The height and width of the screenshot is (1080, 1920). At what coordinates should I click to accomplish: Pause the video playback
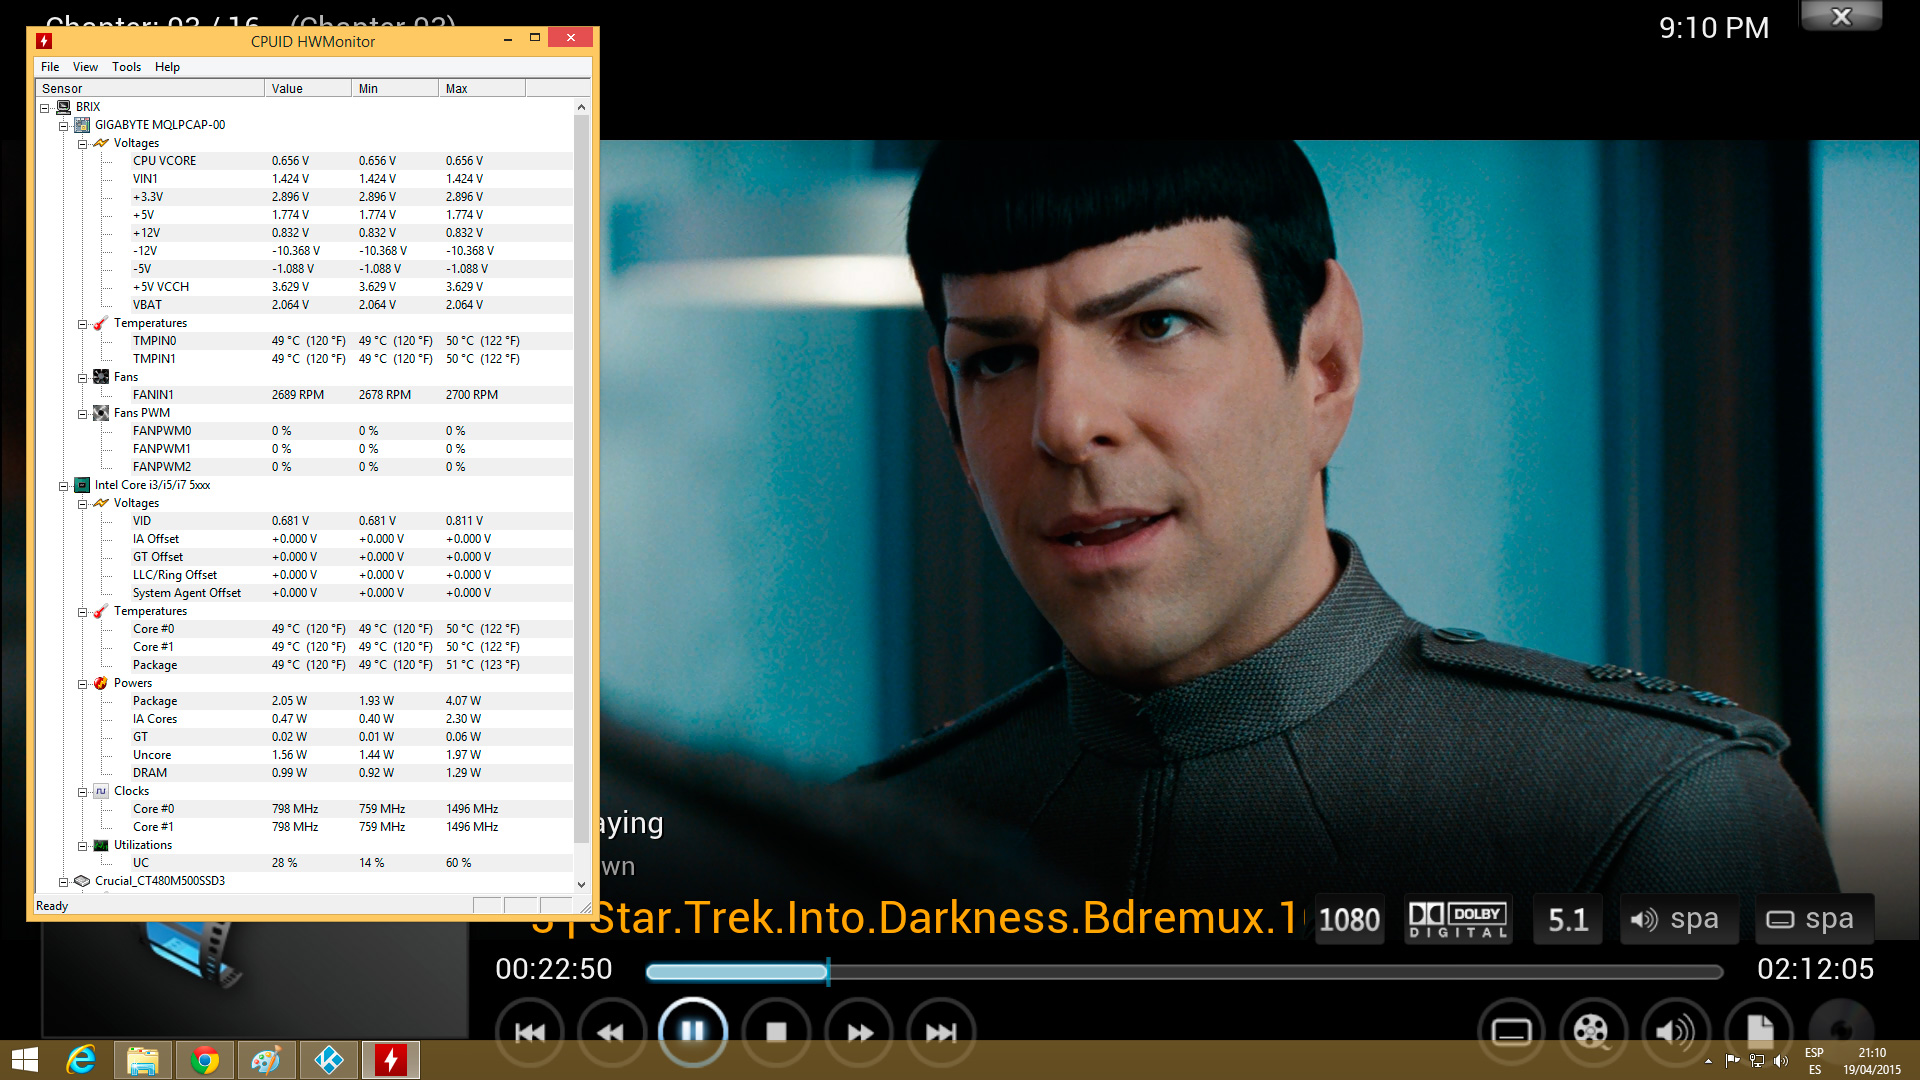click(x=692, y=1031)
